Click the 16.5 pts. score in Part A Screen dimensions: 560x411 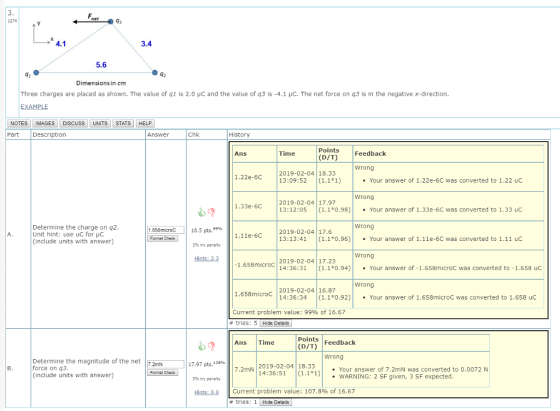point(206,230)
